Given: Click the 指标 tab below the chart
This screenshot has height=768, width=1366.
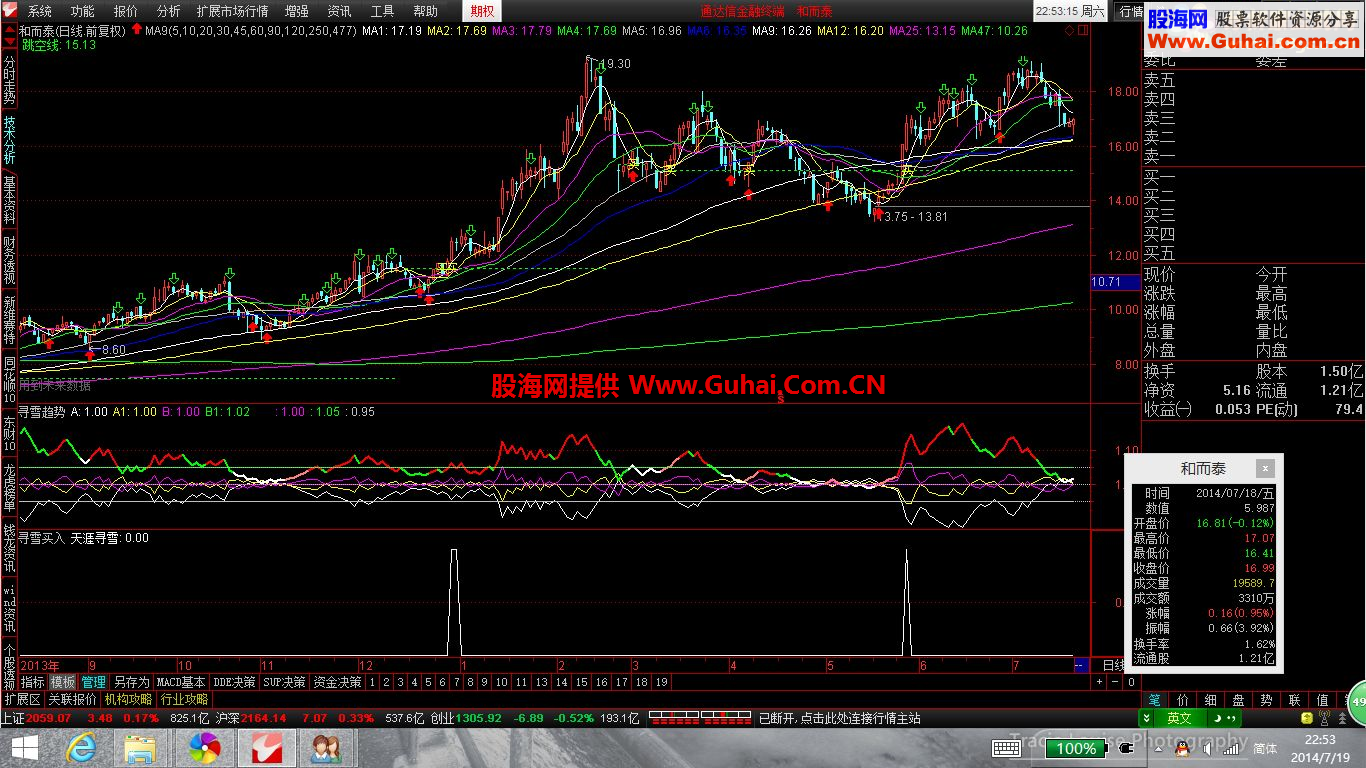Looking at the screenshot, I should [x=33, y=682].
